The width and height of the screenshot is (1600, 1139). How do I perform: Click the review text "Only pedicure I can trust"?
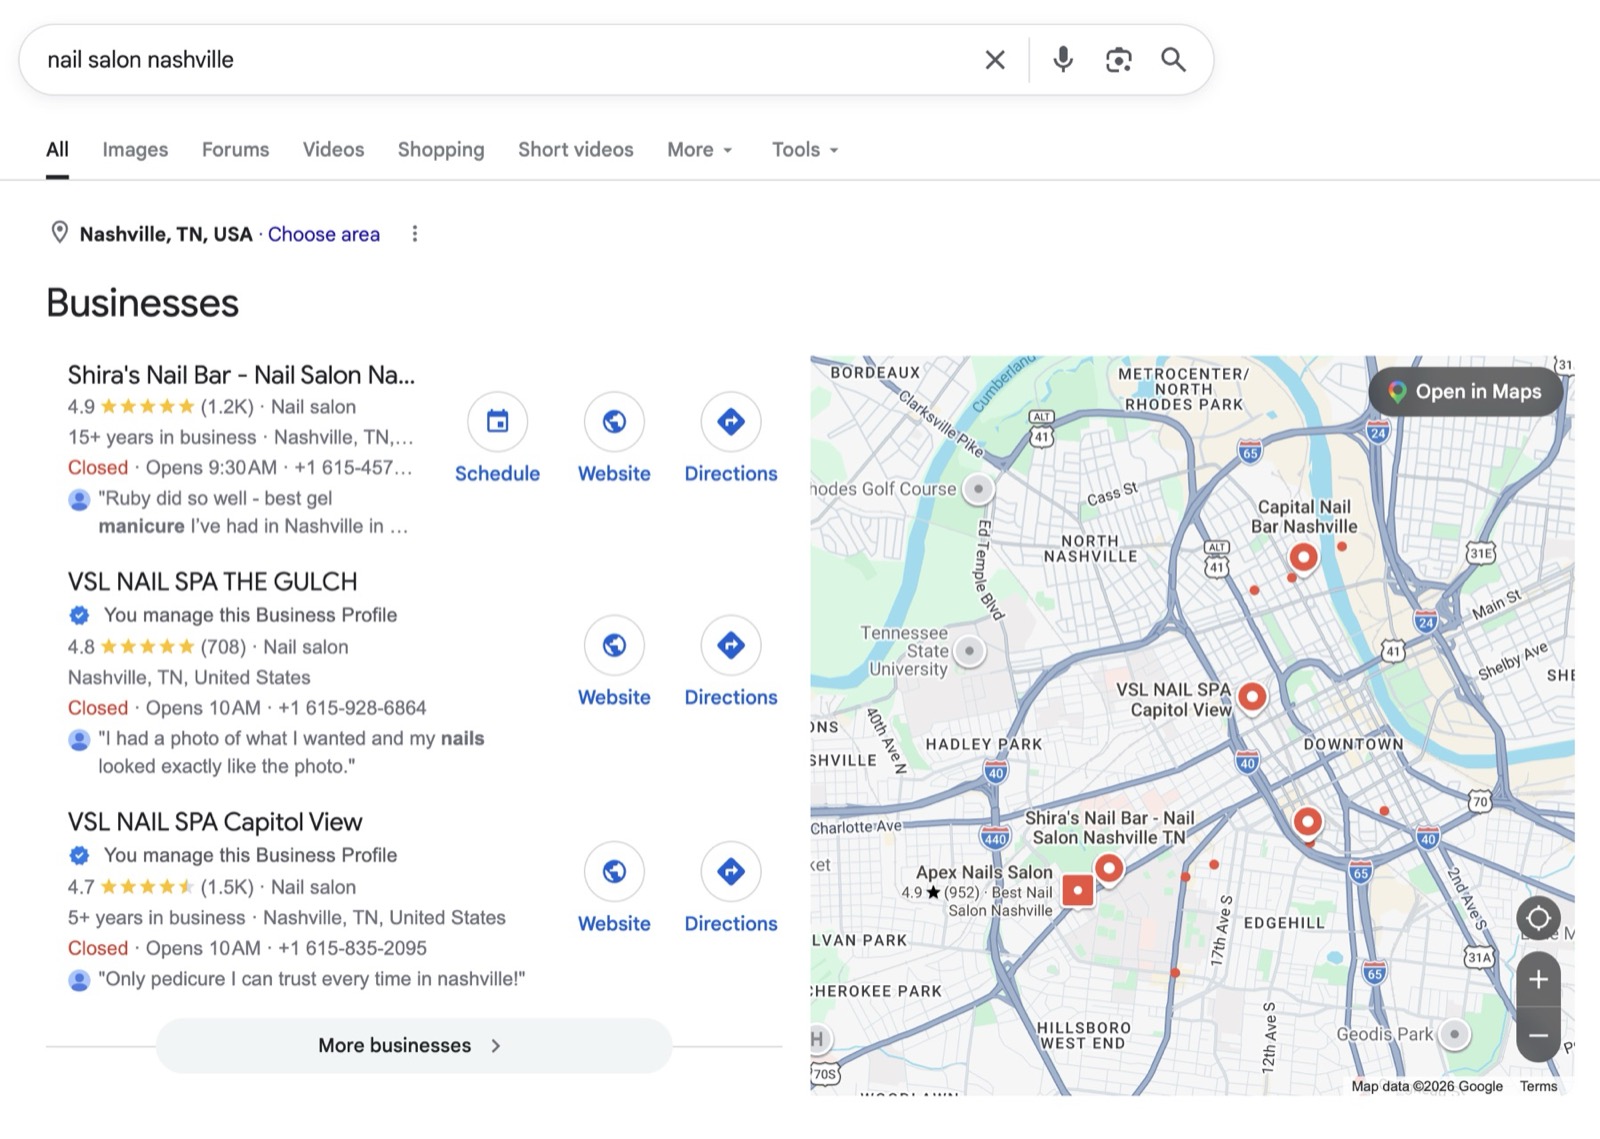[x=311, y=979]
